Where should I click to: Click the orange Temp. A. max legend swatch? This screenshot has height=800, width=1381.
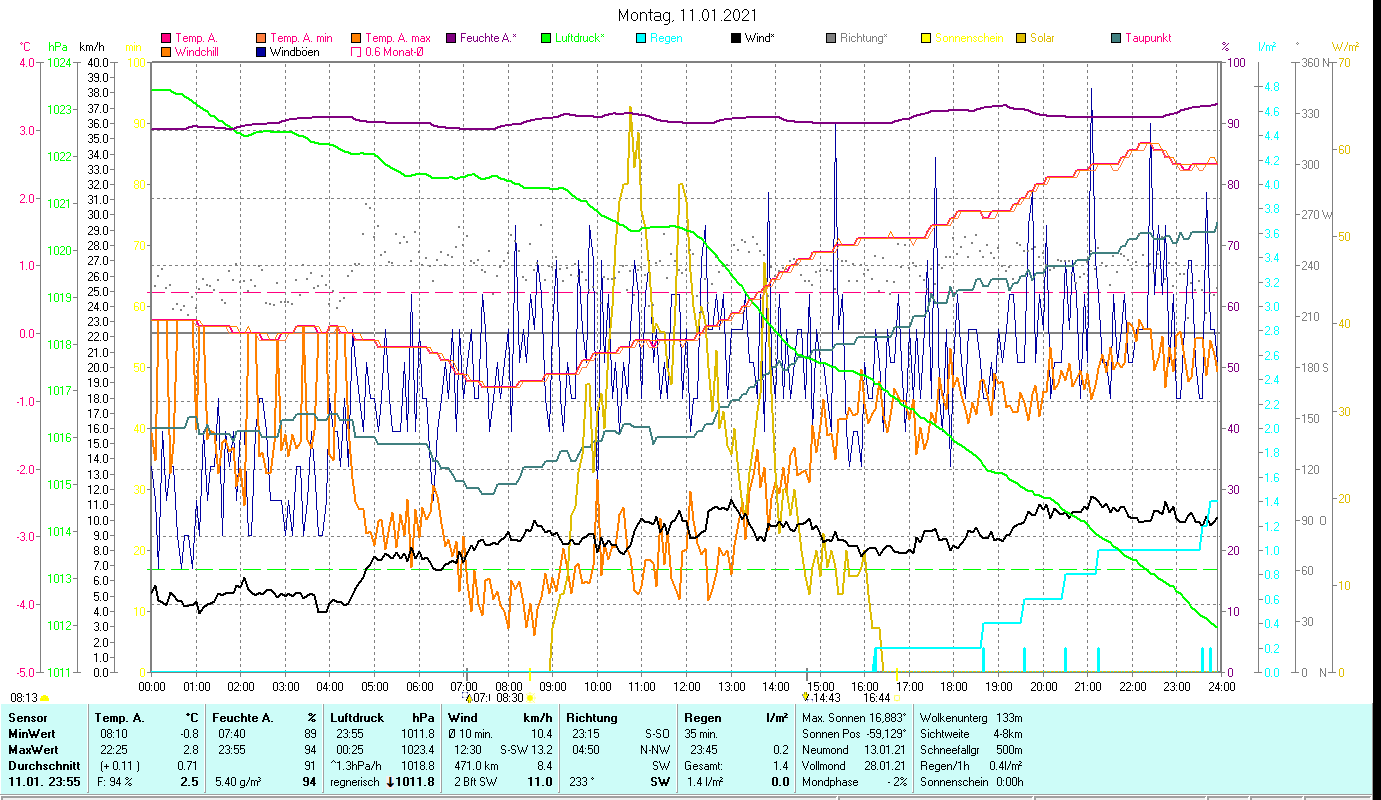pos(357,38)
